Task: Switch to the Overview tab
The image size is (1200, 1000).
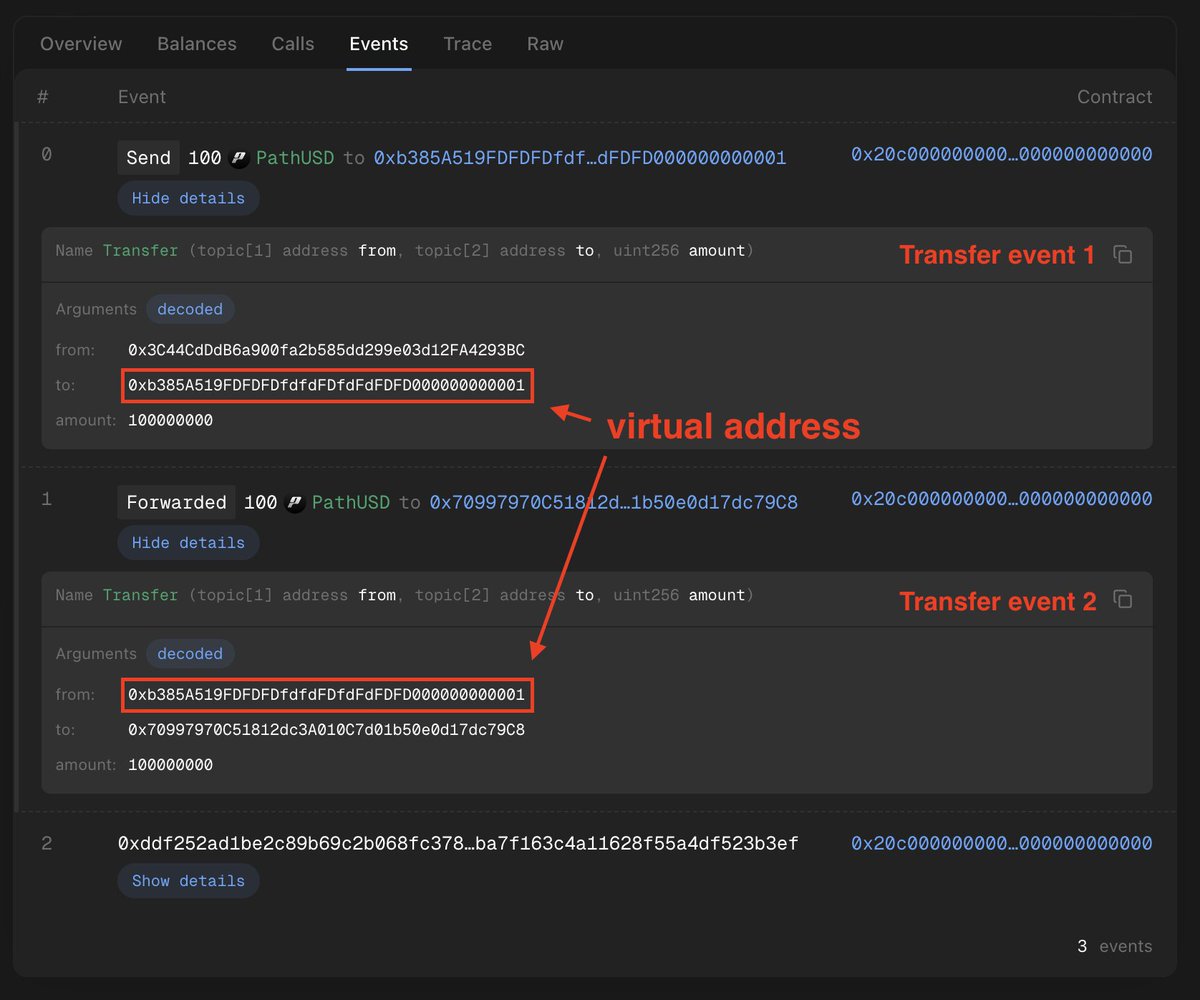Action: point(81,44)
